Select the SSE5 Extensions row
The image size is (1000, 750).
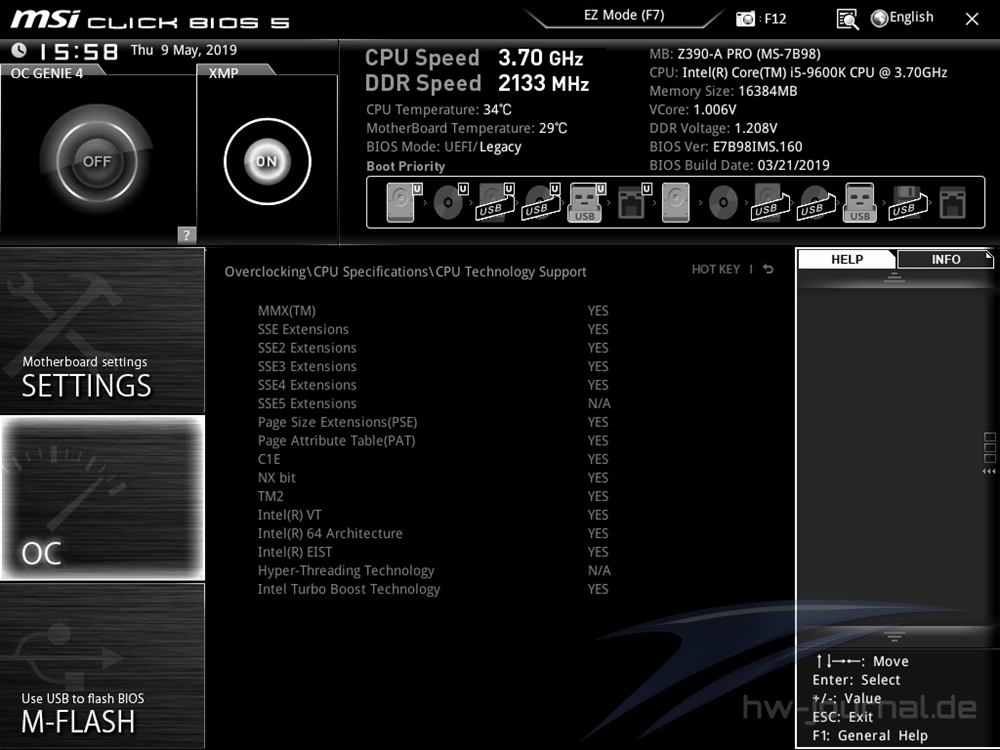point(434,403)
